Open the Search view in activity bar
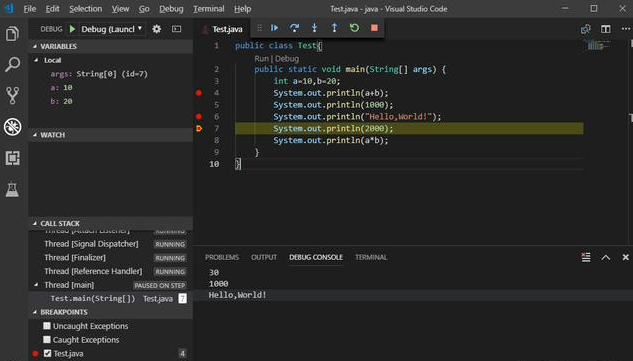Image resolution: width=633 pixels, height=361 pixels. coord(13,64)
